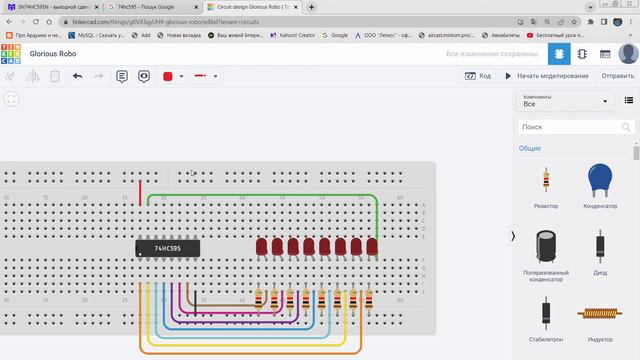Screen dimensions: 640x360
Task: Toggle notes visibility icon
Action: (x=144, y=76)
